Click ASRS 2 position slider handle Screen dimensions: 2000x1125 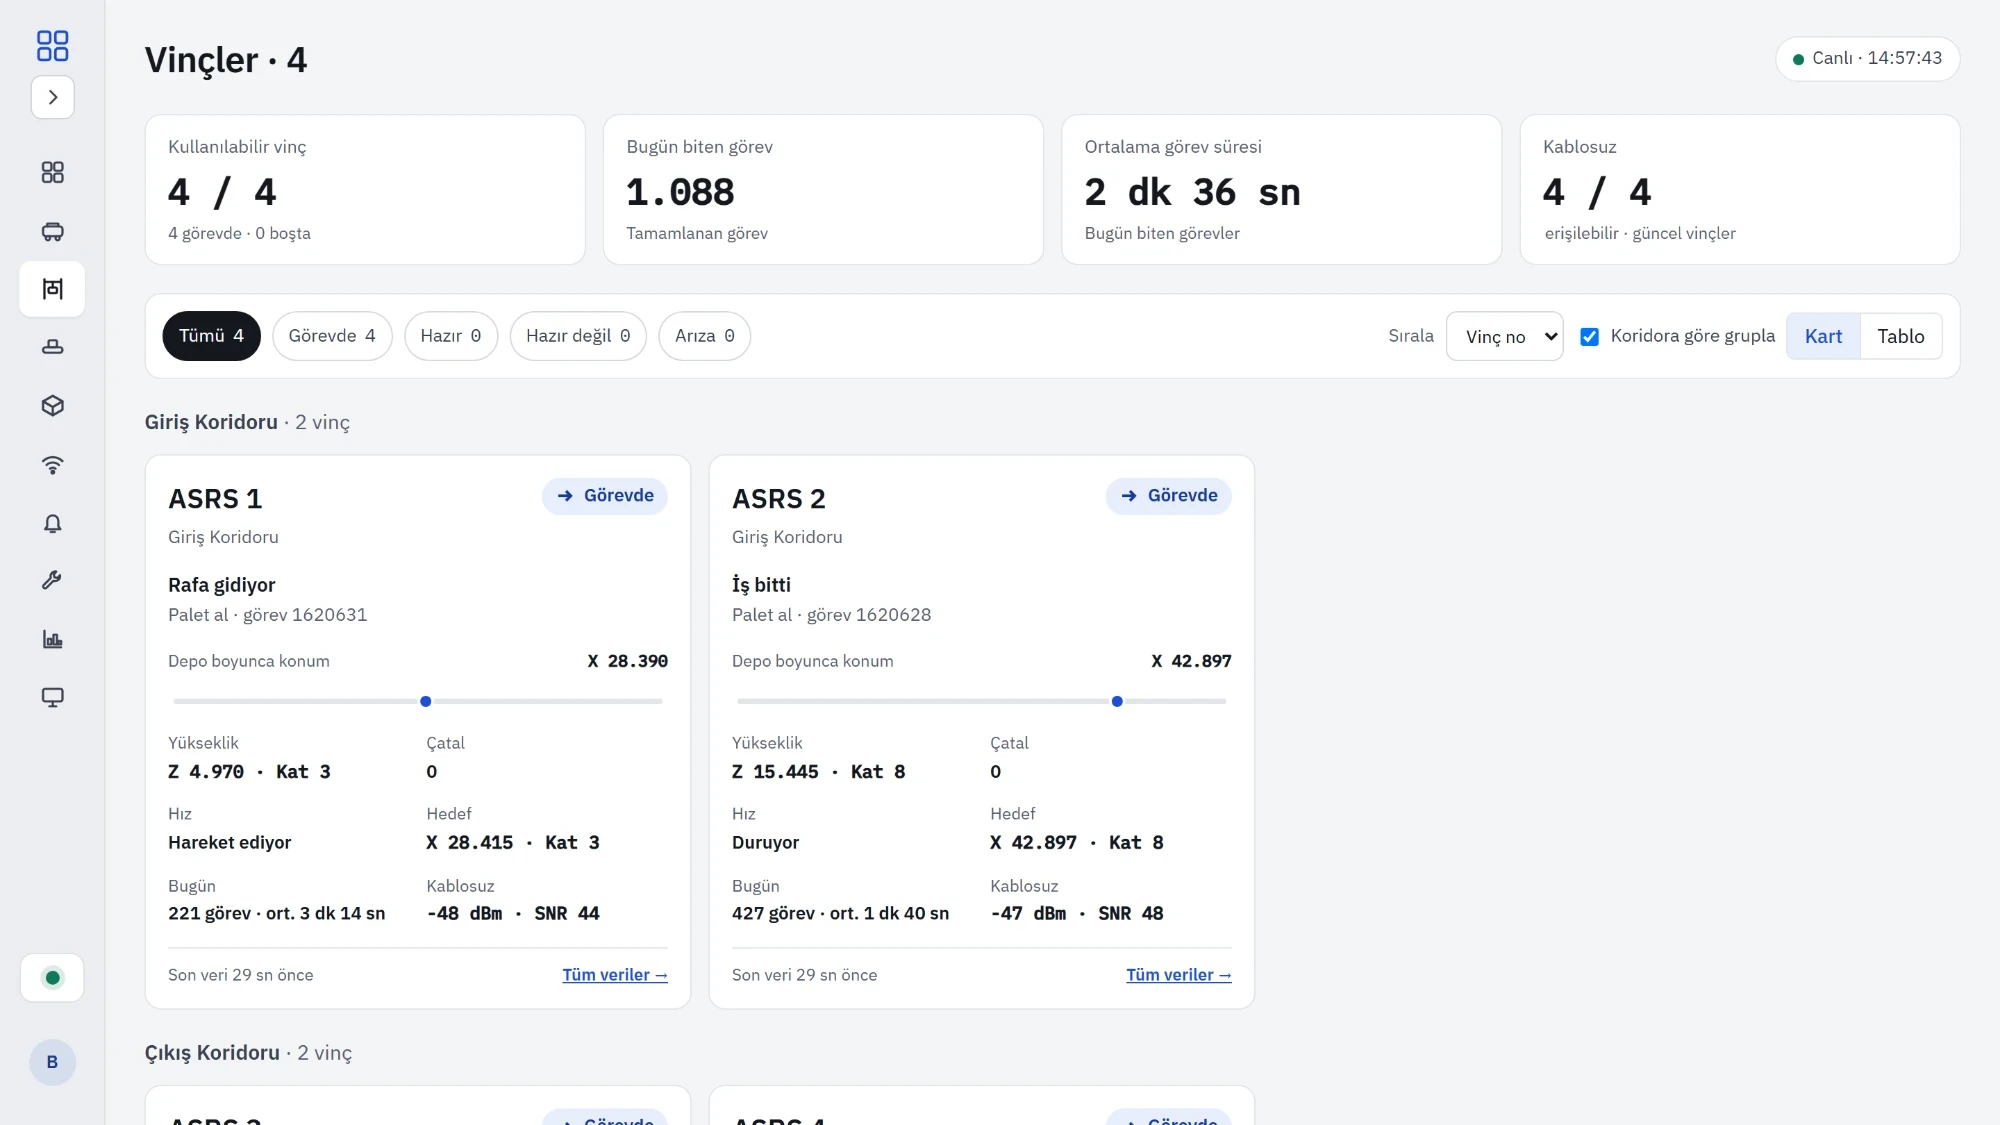coord(1117,701)
